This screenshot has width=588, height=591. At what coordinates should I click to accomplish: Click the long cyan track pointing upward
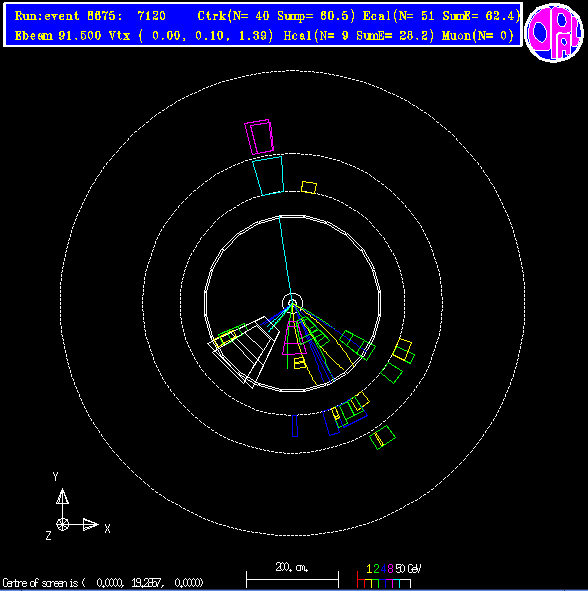tap(285, 259)
